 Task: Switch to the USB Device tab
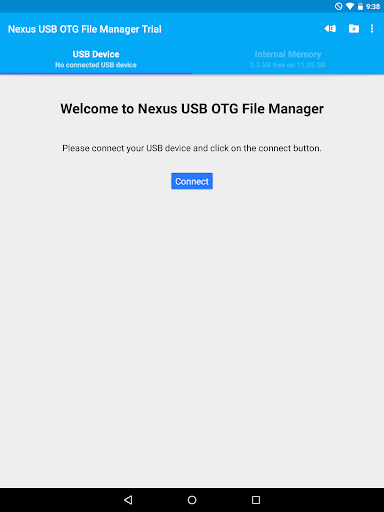pyautogui.click(x=96, y=59)
